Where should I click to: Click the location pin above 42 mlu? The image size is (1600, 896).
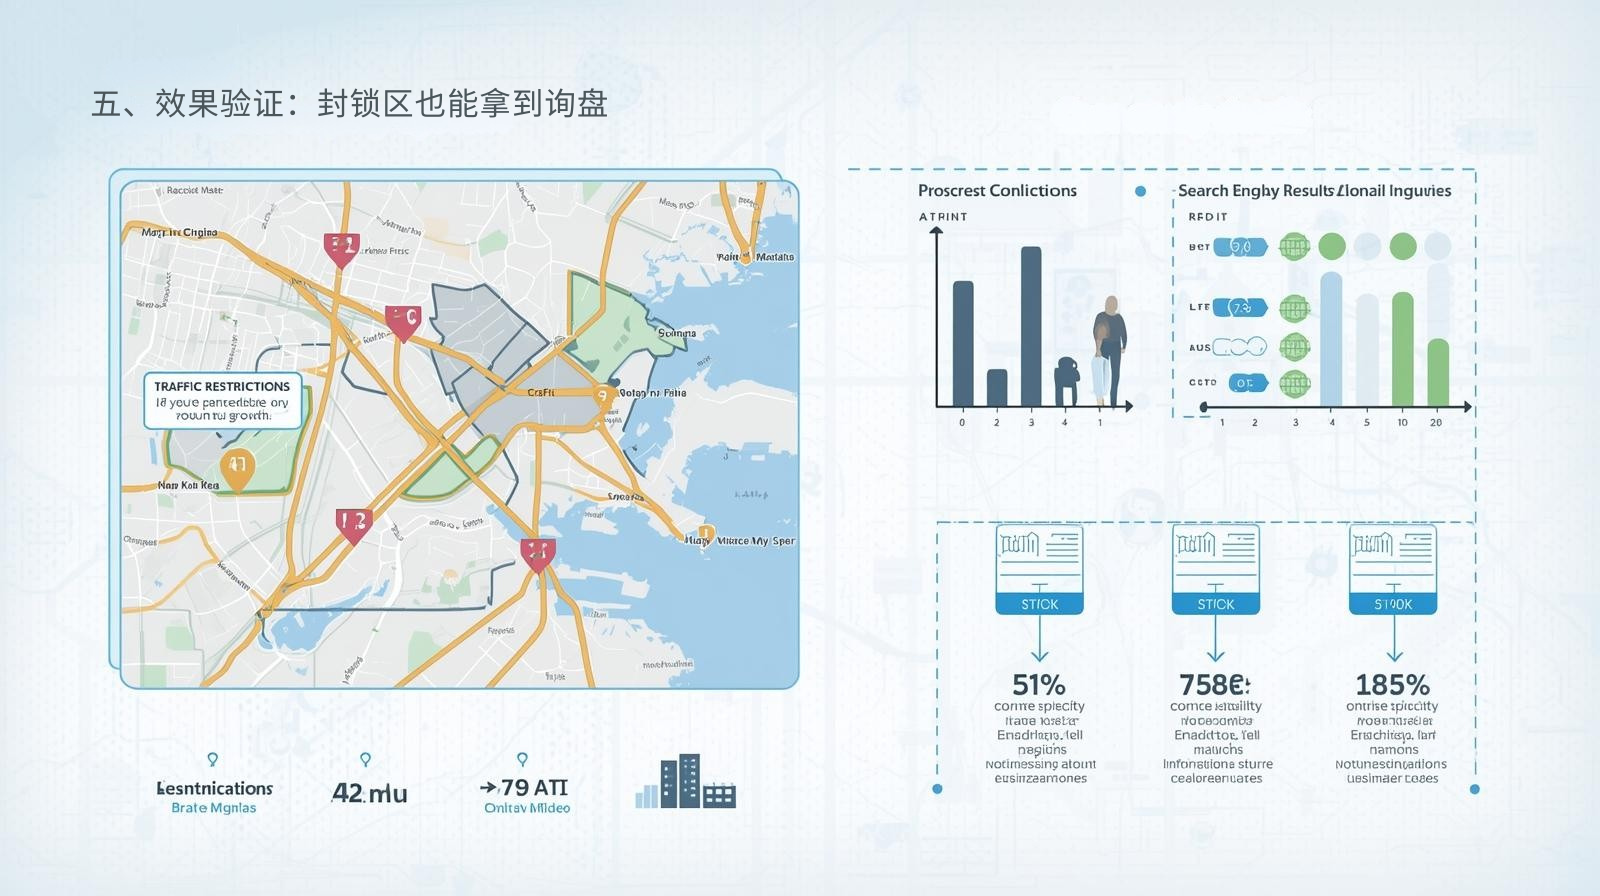(365, 760)
